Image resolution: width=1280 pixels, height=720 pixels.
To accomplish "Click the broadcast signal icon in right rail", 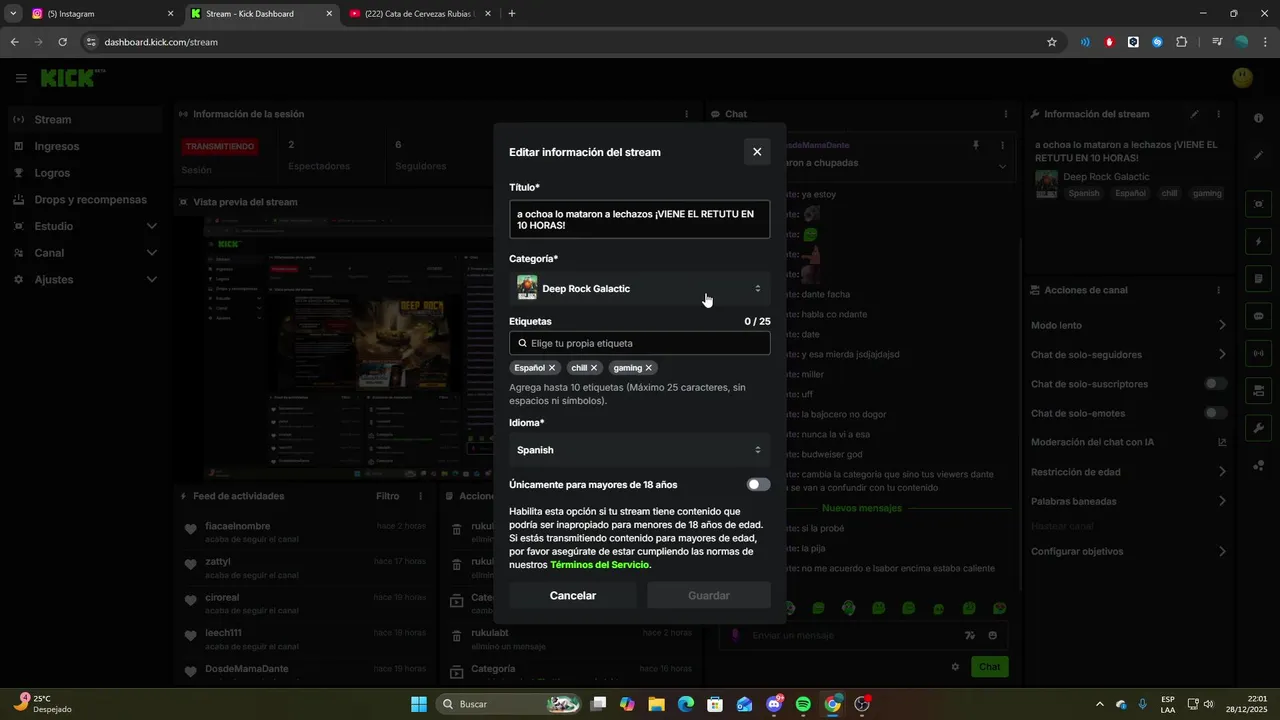I will [1259, 353].
